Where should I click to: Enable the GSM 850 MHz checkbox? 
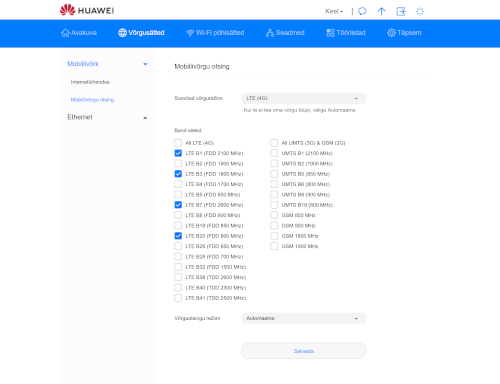click(x=274, y=215)
